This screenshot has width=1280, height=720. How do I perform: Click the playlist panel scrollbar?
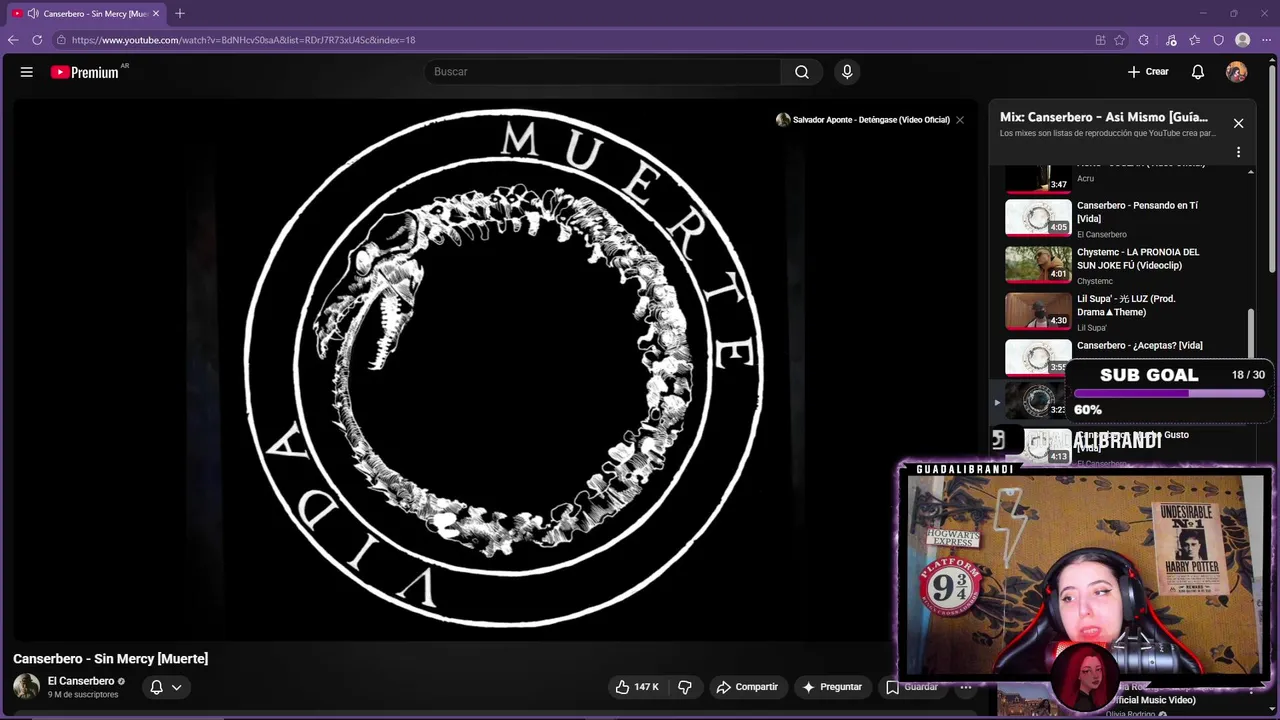pos(1251,333)
